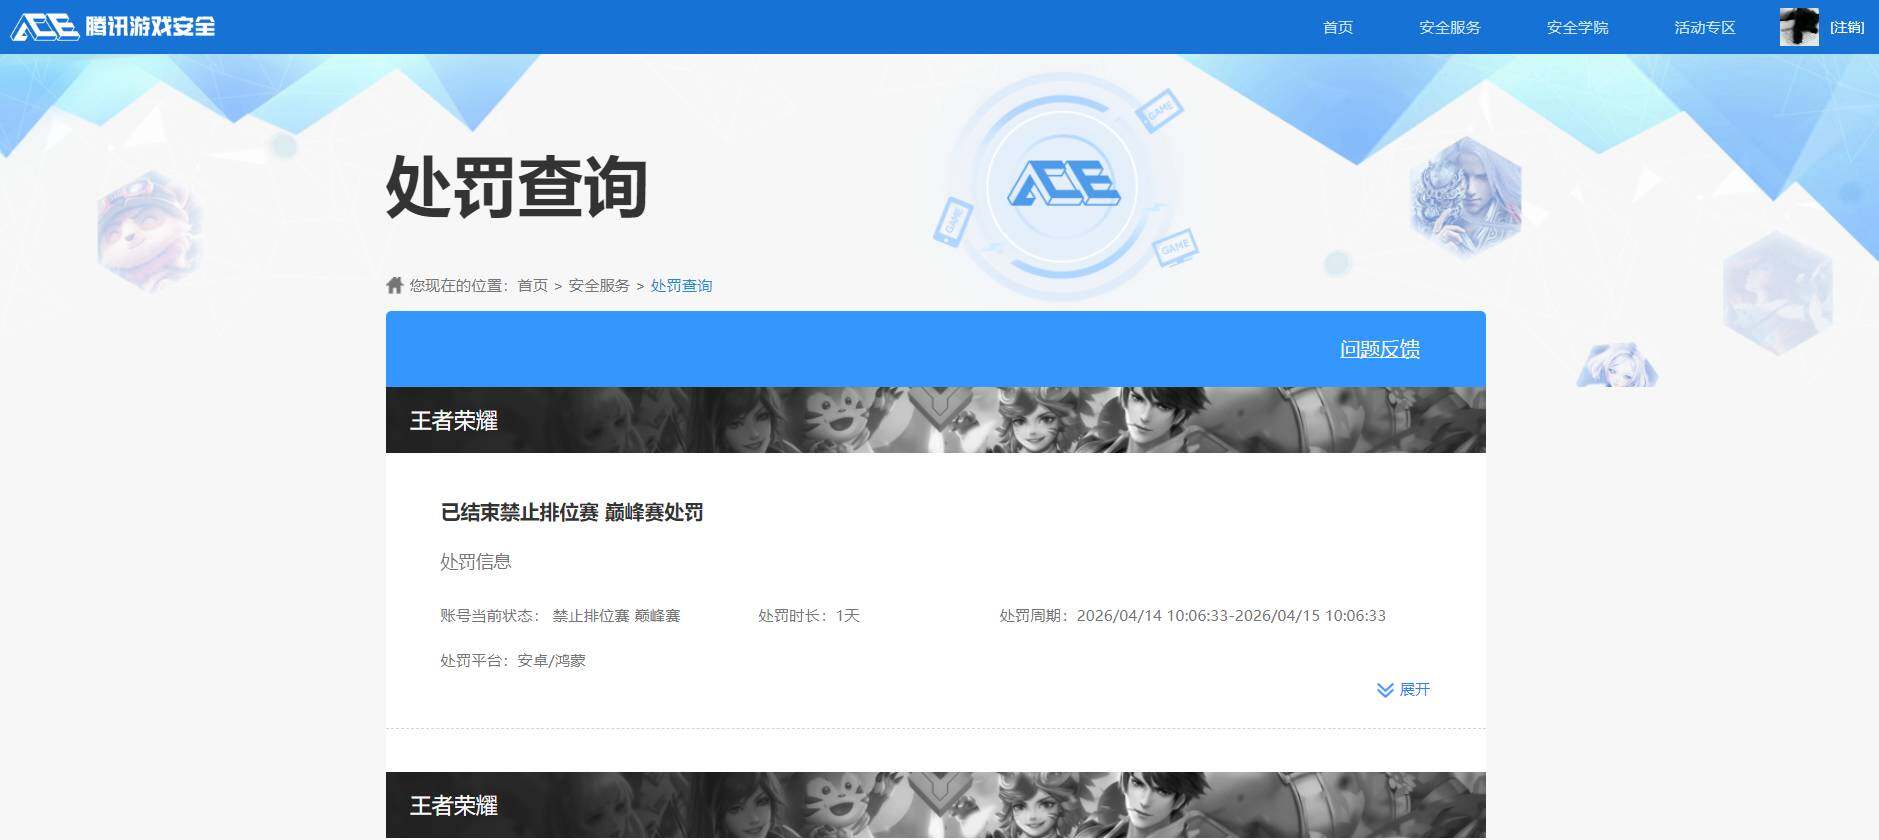The height and width of the screenshot is (840, 1879).
Task: Click the 处罚信息 section label
Action: pyautogui.click(x=476, y=562)
